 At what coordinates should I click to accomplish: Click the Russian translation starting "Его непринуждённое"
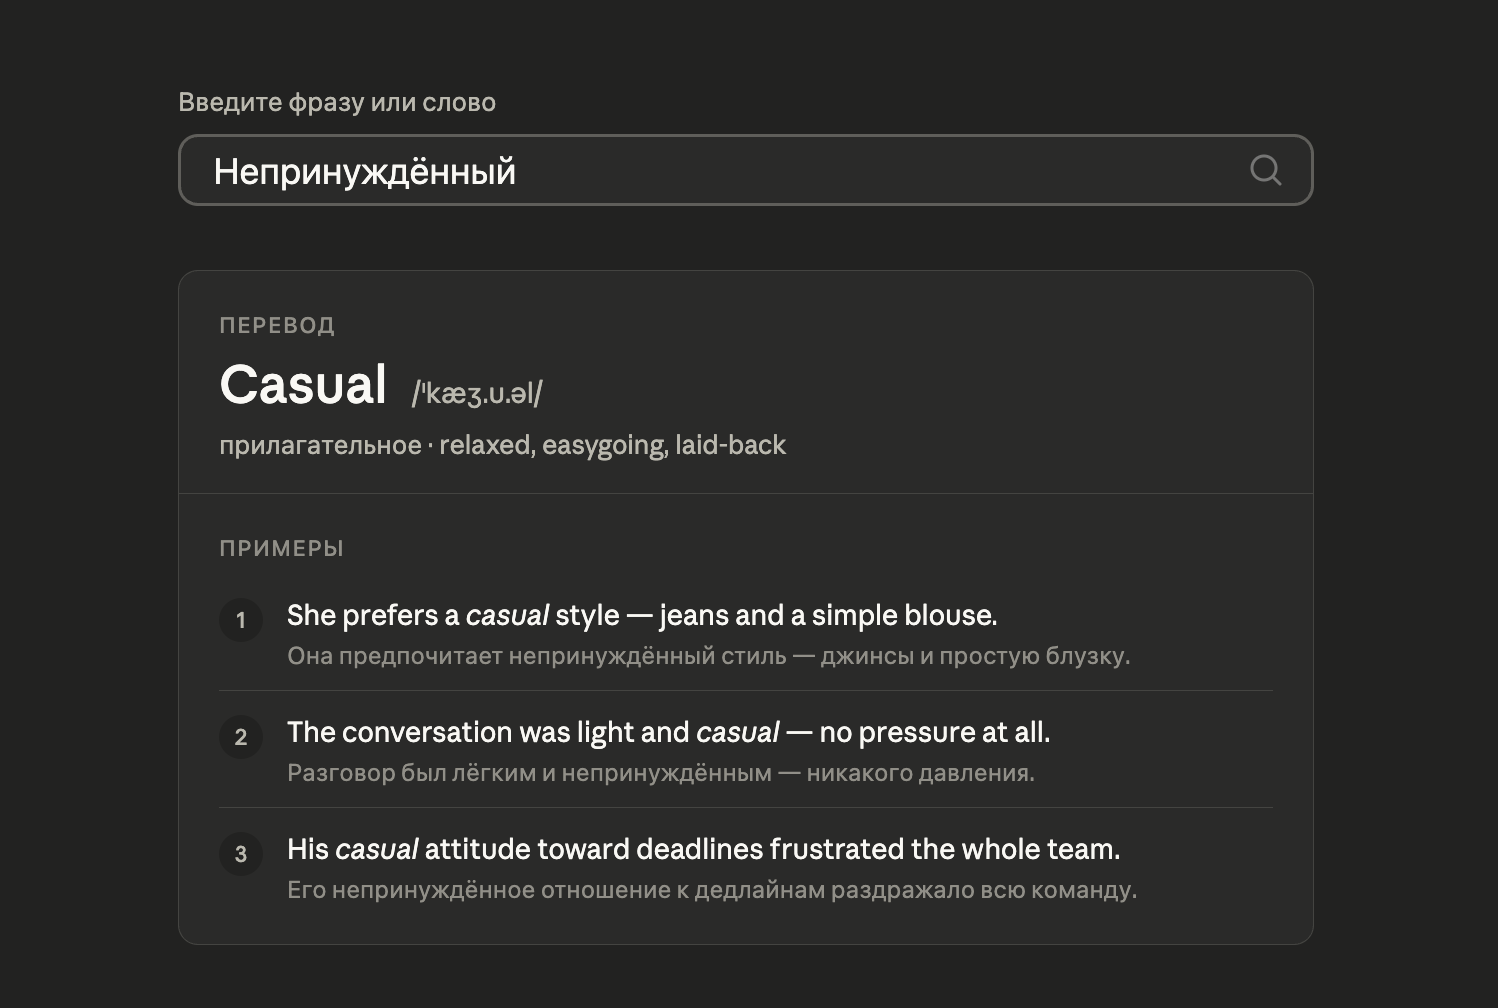(x=711, y=890)
